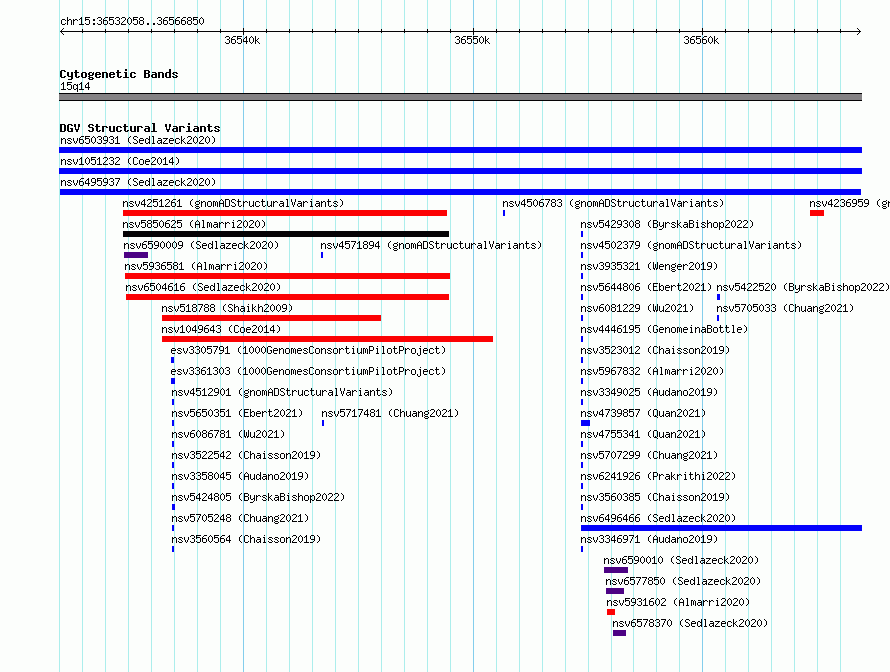Select the blue bar of nsv1051232 (Coe2014)
The width and height of the screenshot is (890, 672).
[460, 171]
